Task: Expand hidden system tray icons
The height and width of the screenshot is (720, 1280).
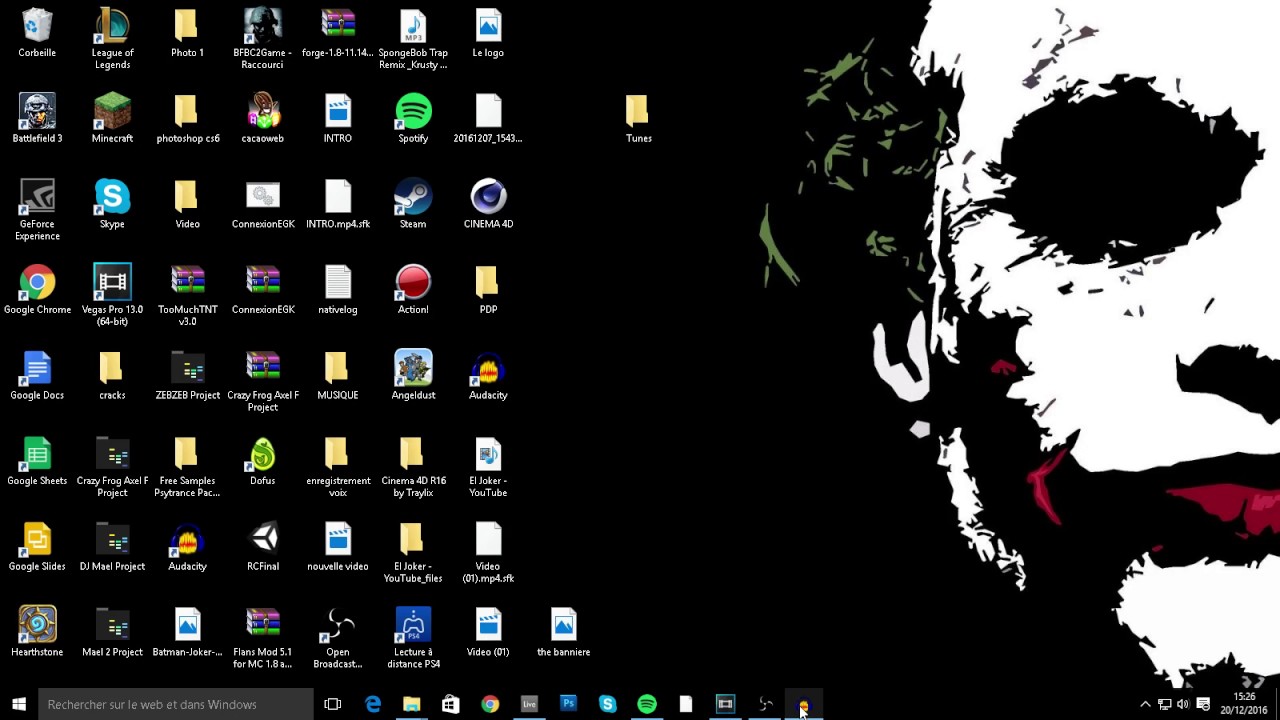Action: tap(1145, 704)
